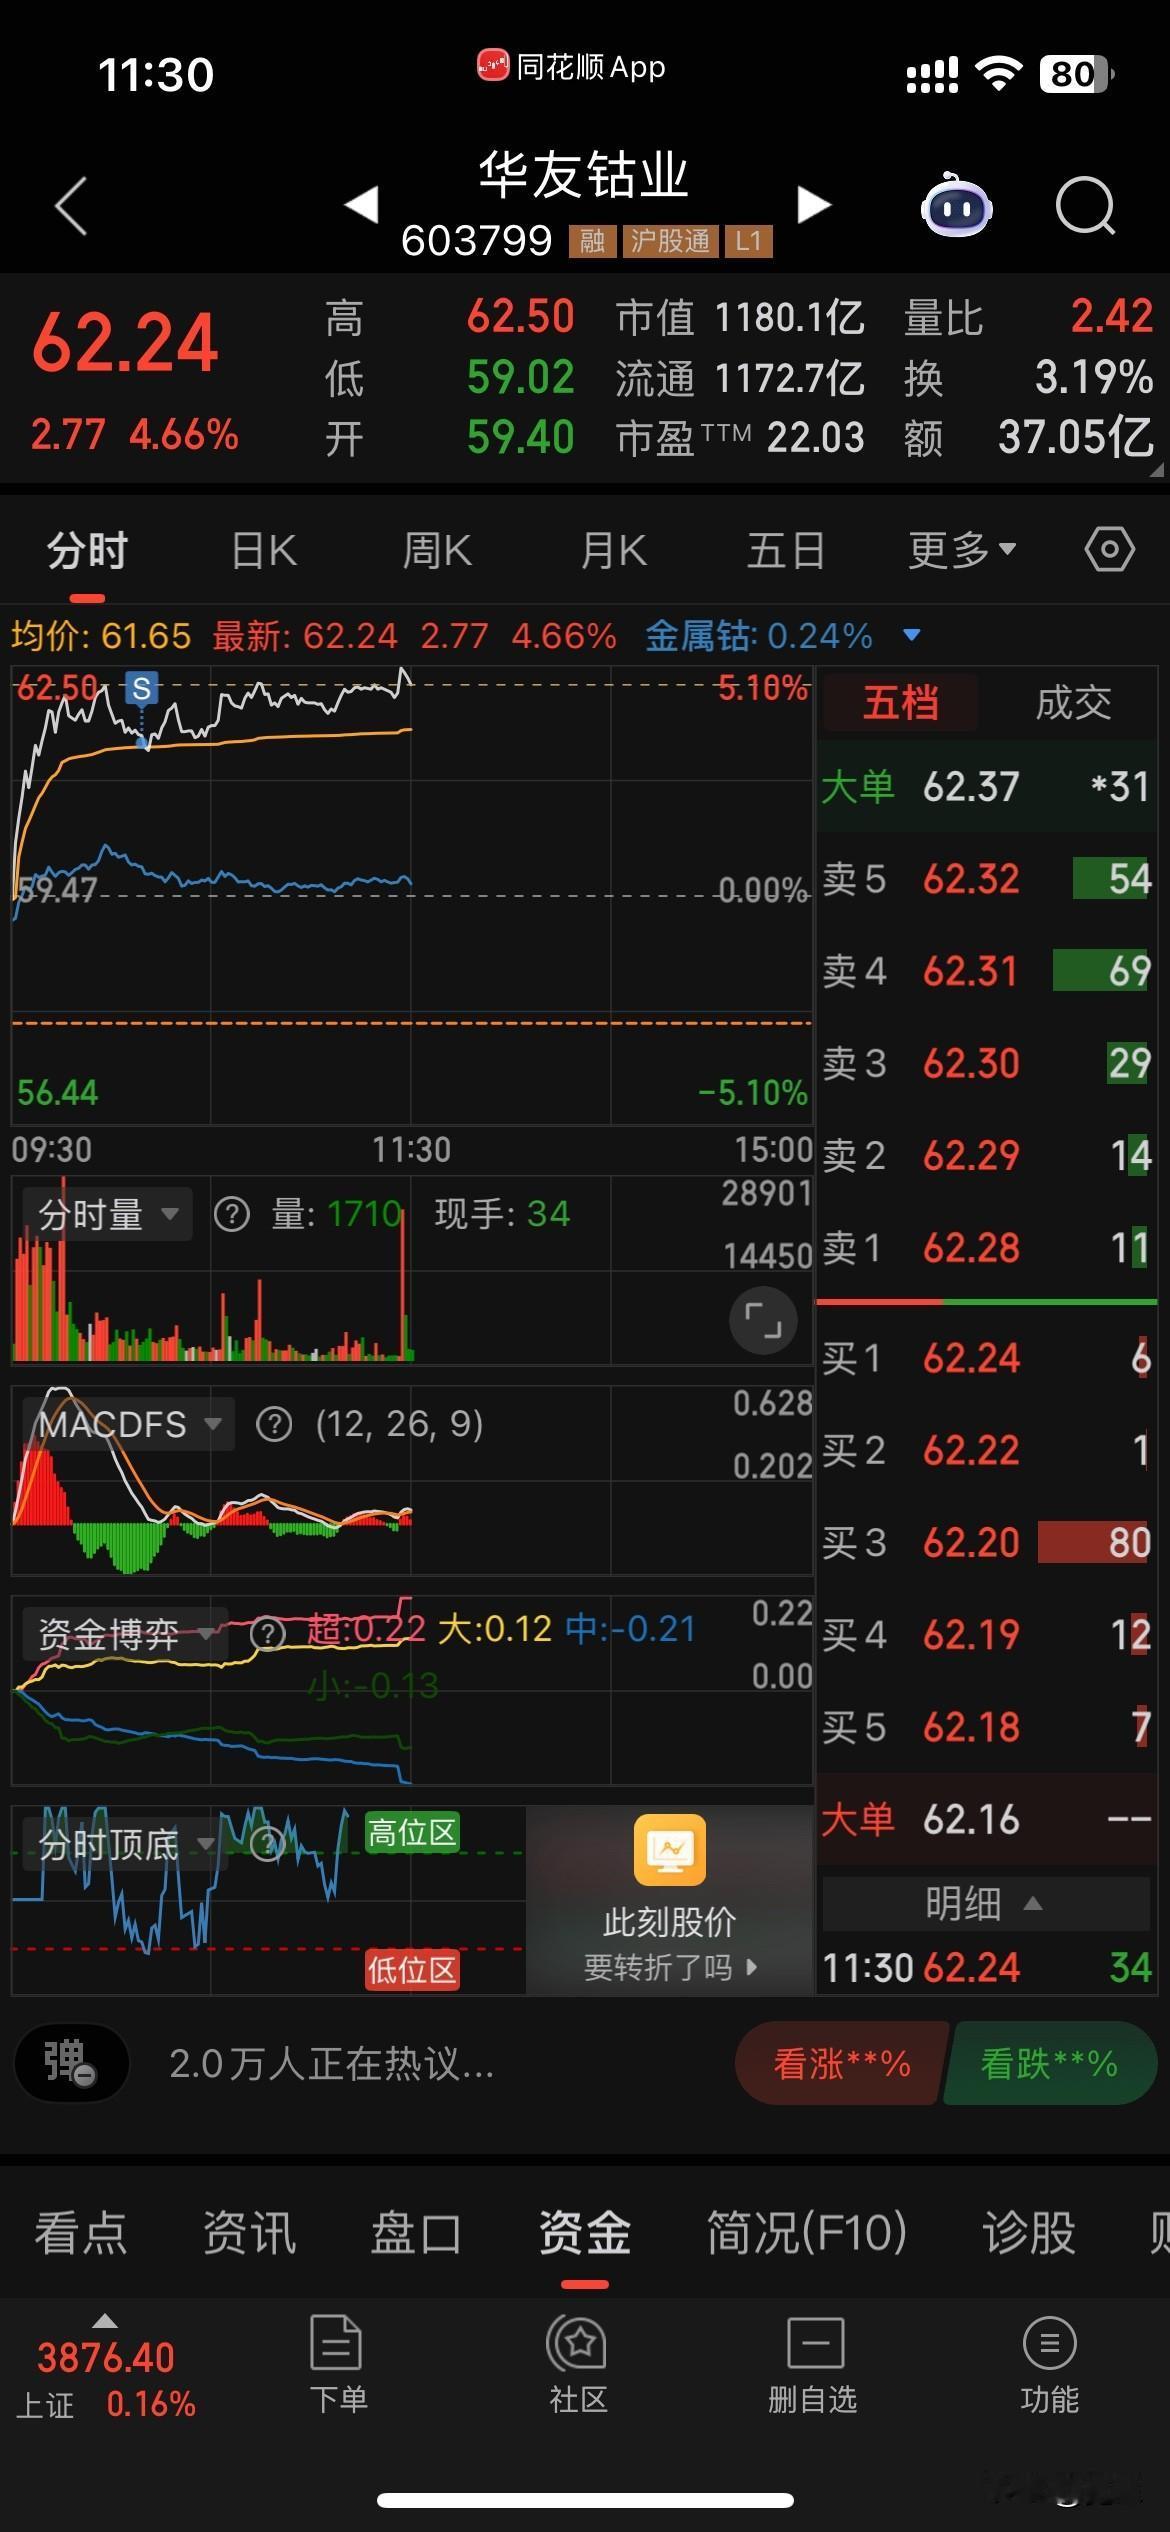Select 买1 price 62.24 row
This screenshot has width=1170, height=2532.
987,1358
